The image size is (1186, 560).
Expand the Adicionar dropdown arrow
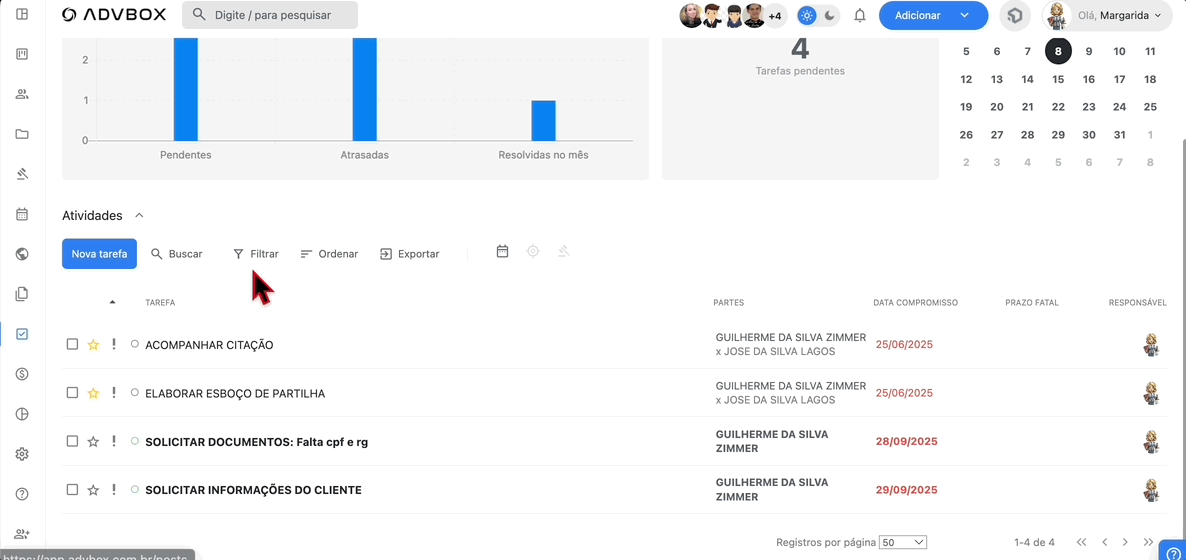click(x=964, y=16)
